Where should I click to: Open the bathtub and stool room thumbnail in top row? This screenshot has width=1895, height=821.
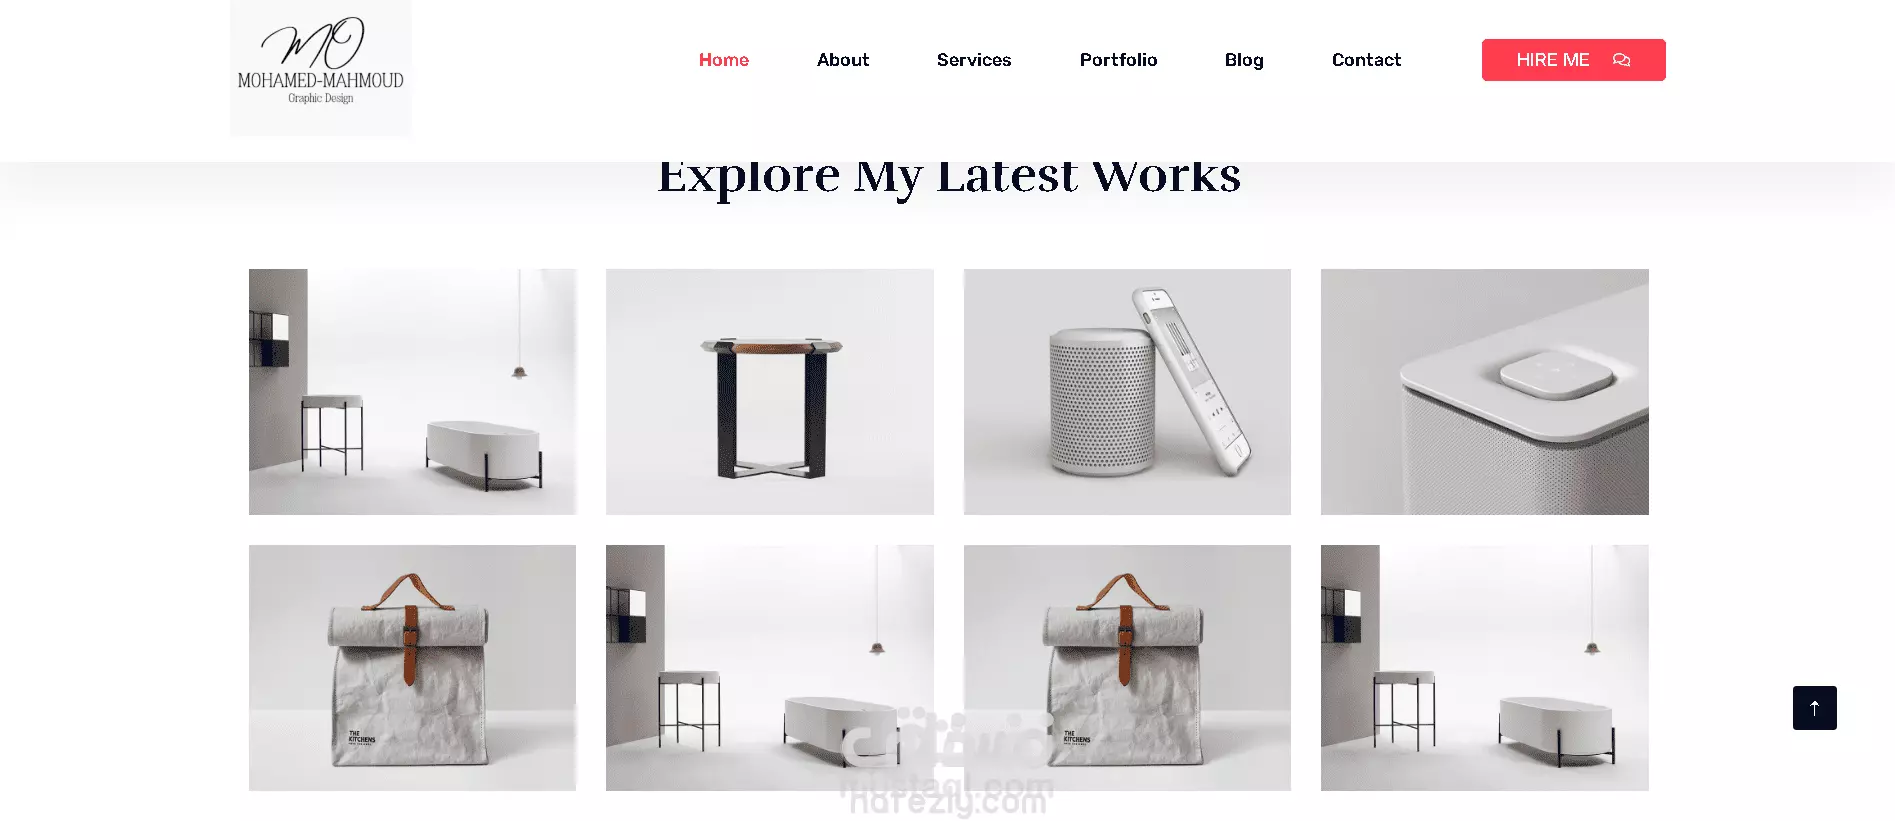coord(412,392)
